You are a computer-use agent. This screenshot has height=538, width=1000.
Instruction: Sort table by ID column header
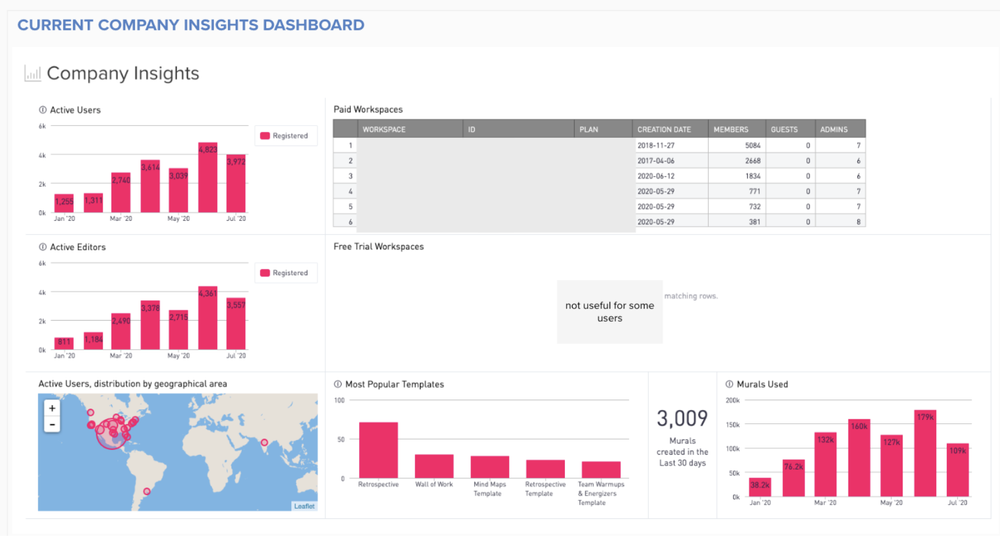(x=518, y=129)
